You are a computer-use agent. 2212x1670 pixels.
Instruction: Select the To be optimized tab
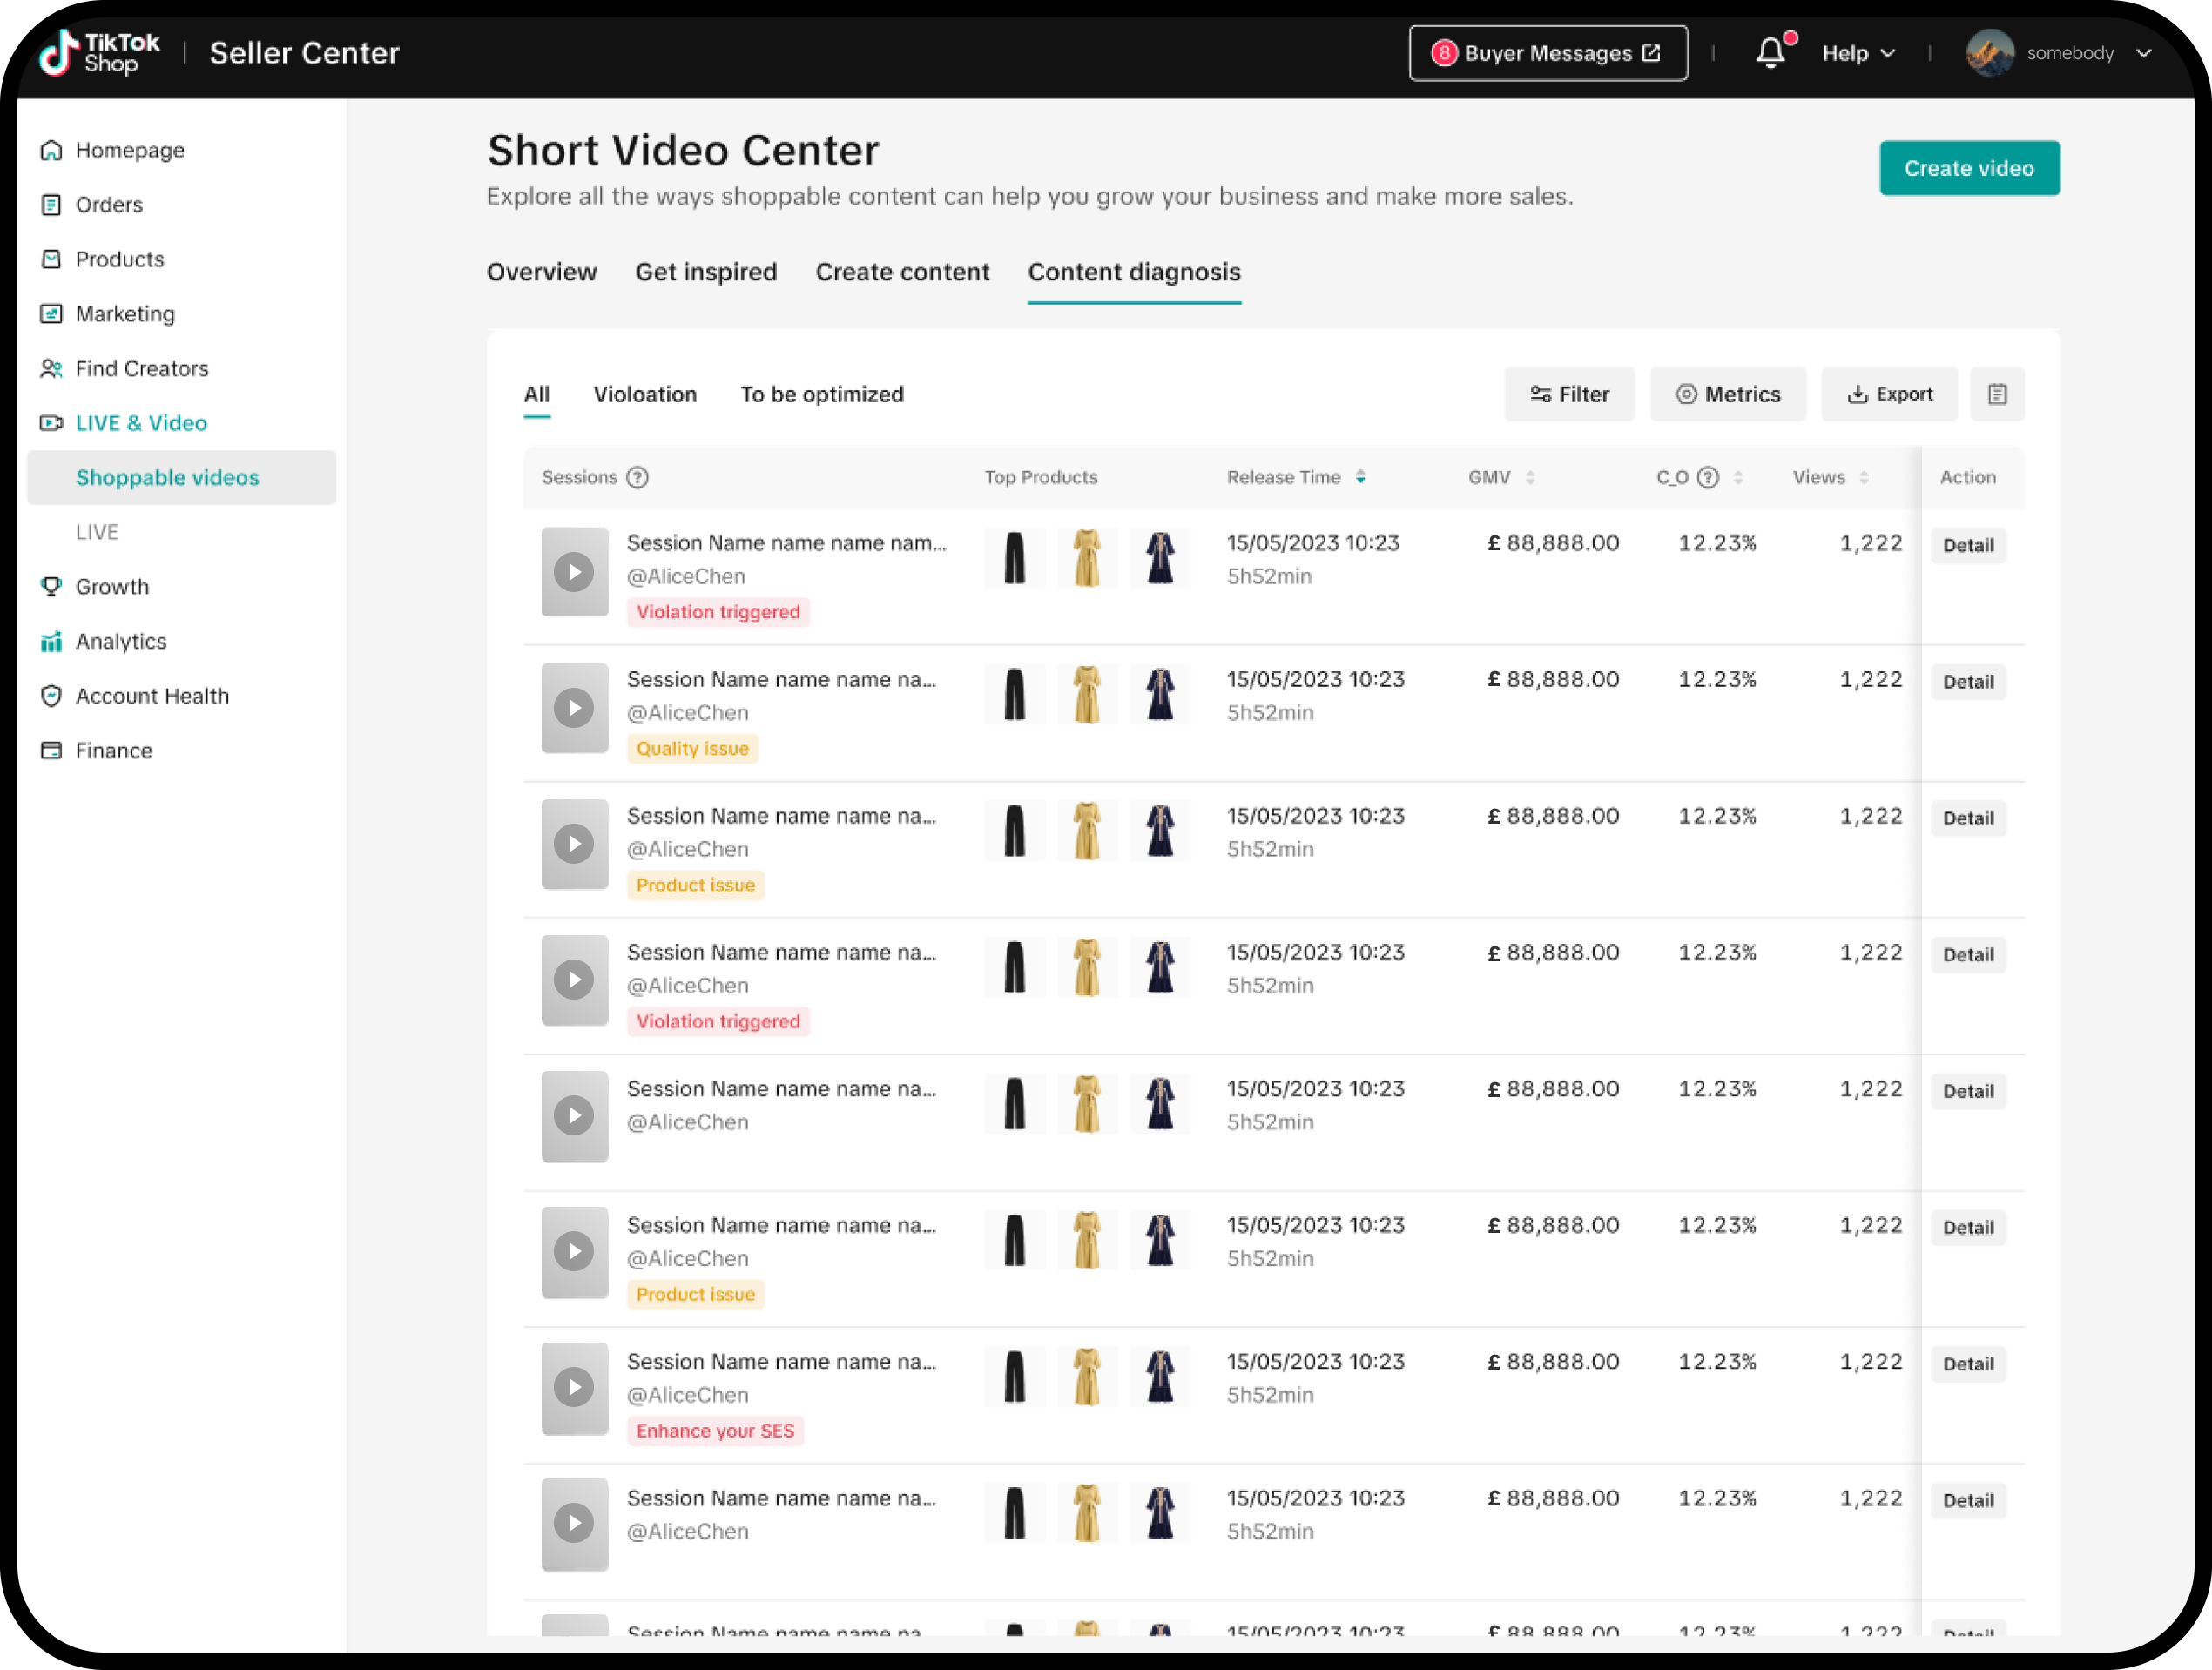point(822,394)
